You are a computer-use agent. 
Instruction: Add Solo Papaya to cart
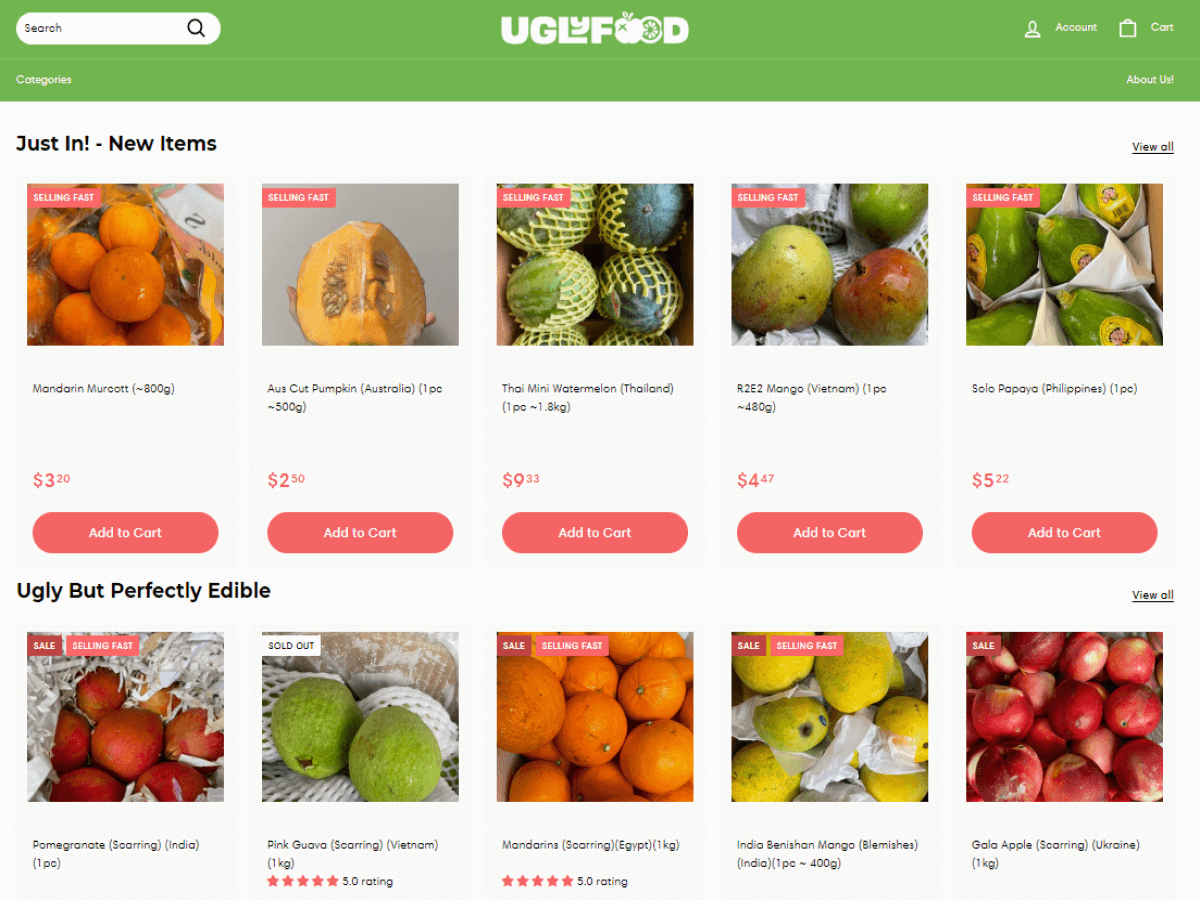pos(1064,533)
